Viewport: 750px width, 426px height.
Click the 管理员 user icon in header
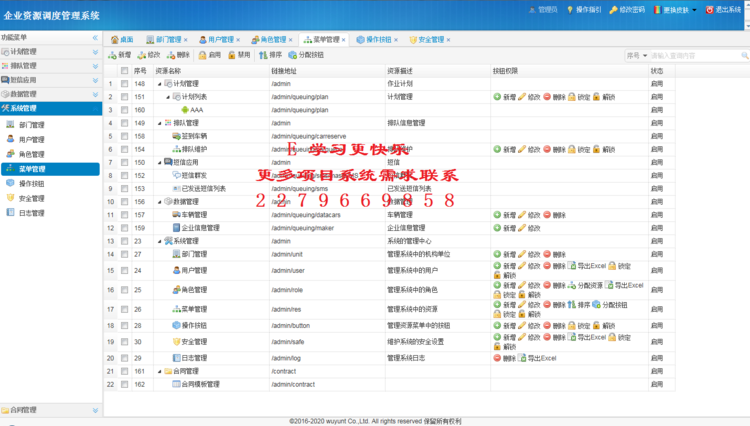(x=532, y=10)
